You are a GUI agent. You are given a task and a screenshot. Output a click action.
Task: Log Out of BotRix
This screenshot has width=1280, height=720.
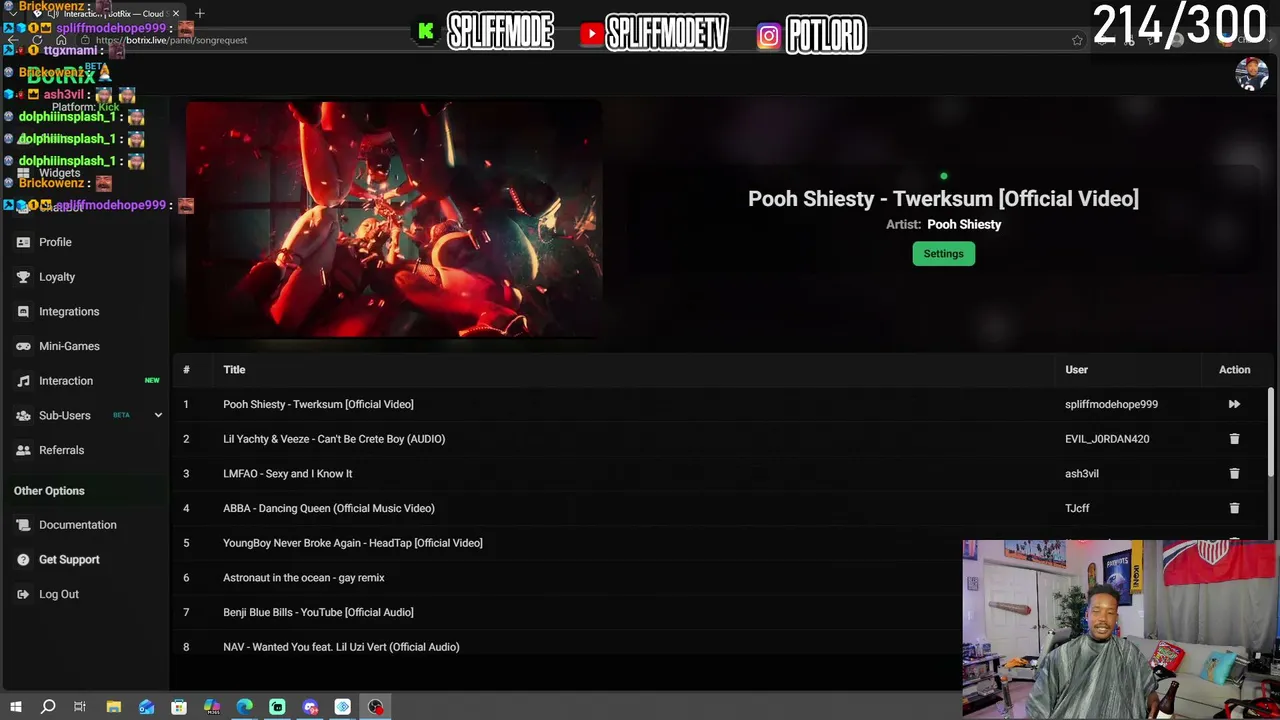coord(59,594)
